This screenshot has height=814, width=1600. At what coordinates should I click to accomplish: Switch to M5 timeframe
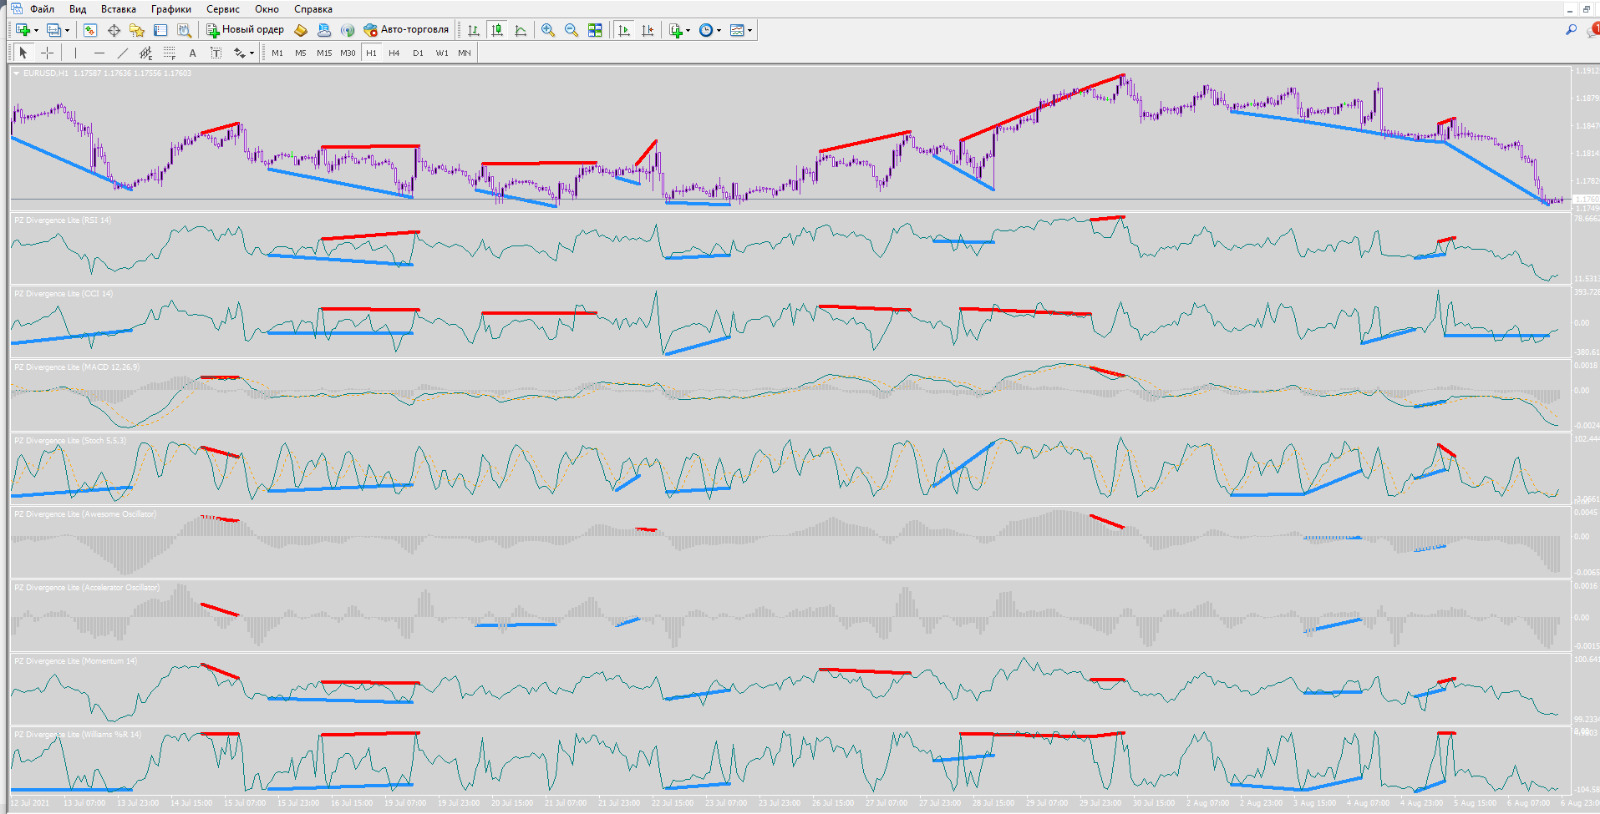pyautogui.click(x=301, y=53)
